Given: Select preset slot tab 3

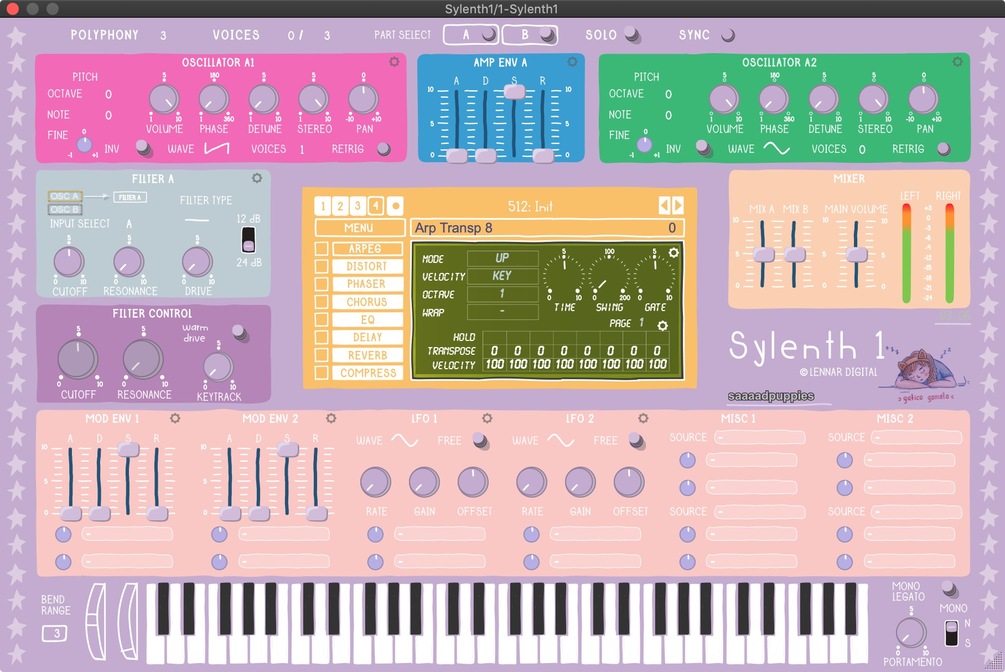Looking at the screenshot, I should click(358, 206).
